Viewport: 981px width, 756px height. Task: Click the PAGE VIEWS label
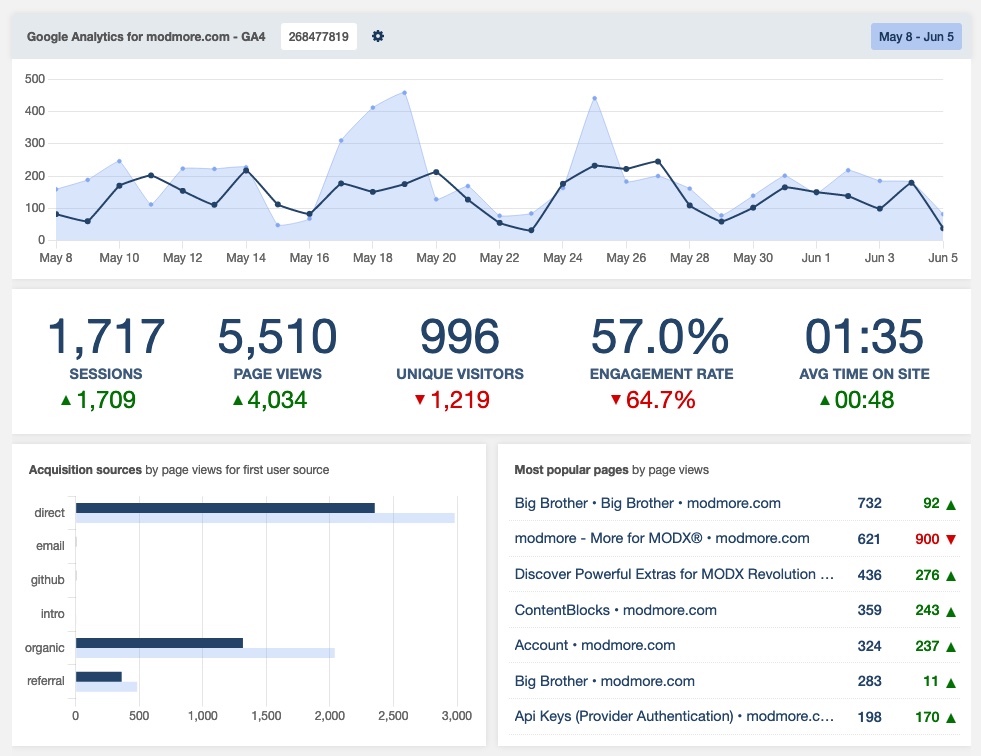[277, 374]
